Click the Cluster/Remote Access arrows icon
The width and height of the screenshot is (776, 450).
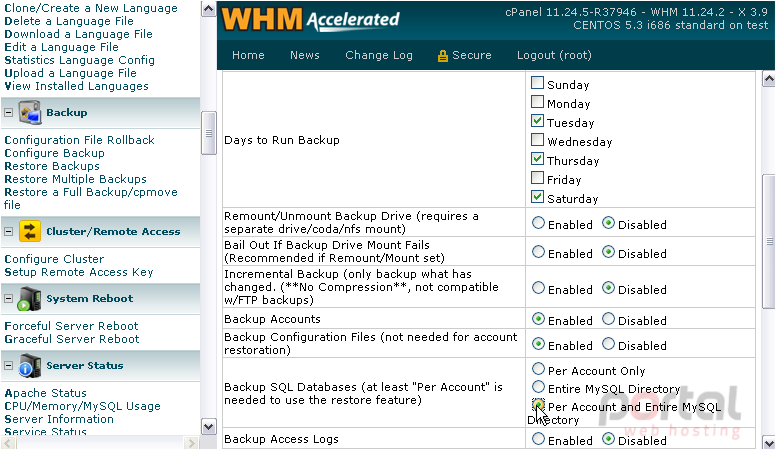click(x=30, y=231)
